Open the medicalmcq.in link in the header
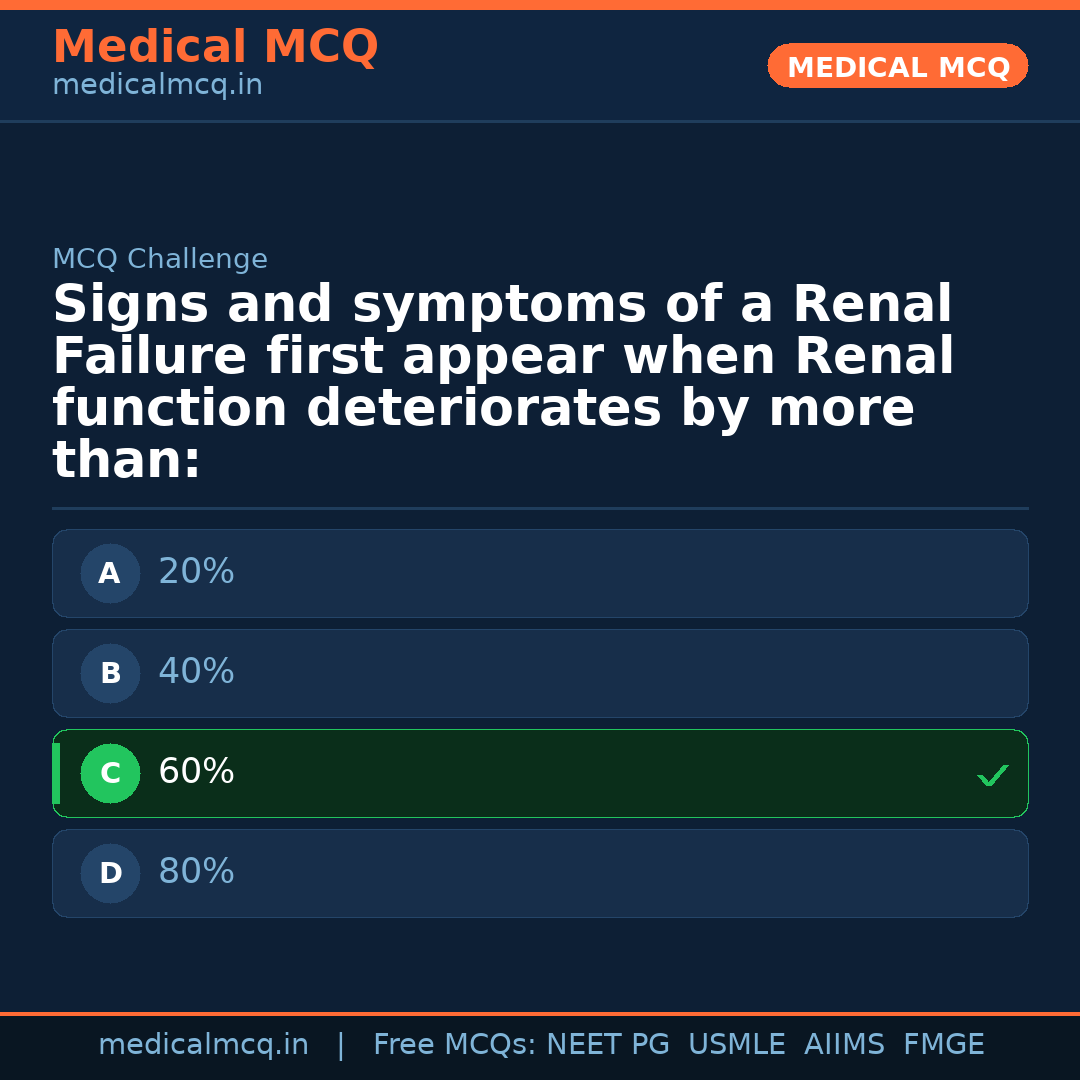Viewport: 1080px width, 1080px height. (157, 84)
